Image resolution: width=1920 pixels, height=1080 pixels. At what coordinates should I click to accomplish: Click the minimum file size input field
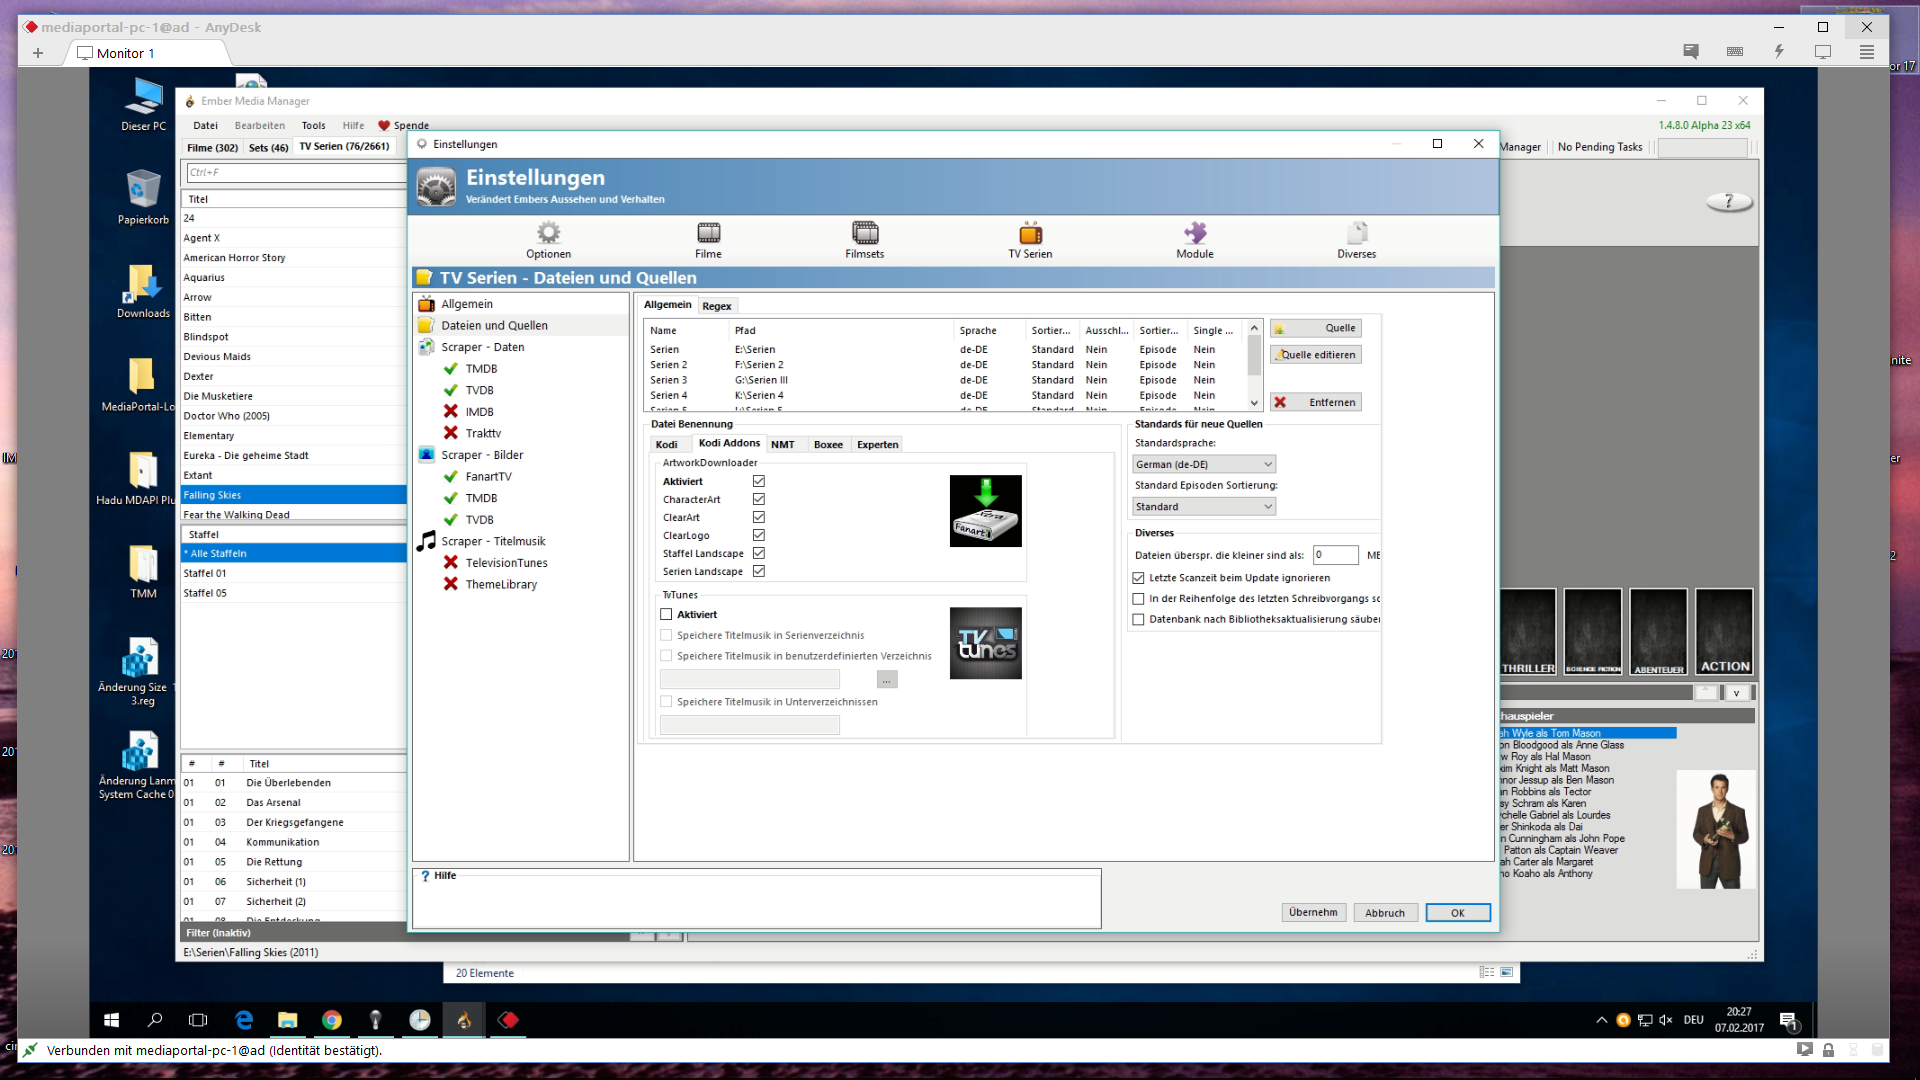(x=1335, y=555)
